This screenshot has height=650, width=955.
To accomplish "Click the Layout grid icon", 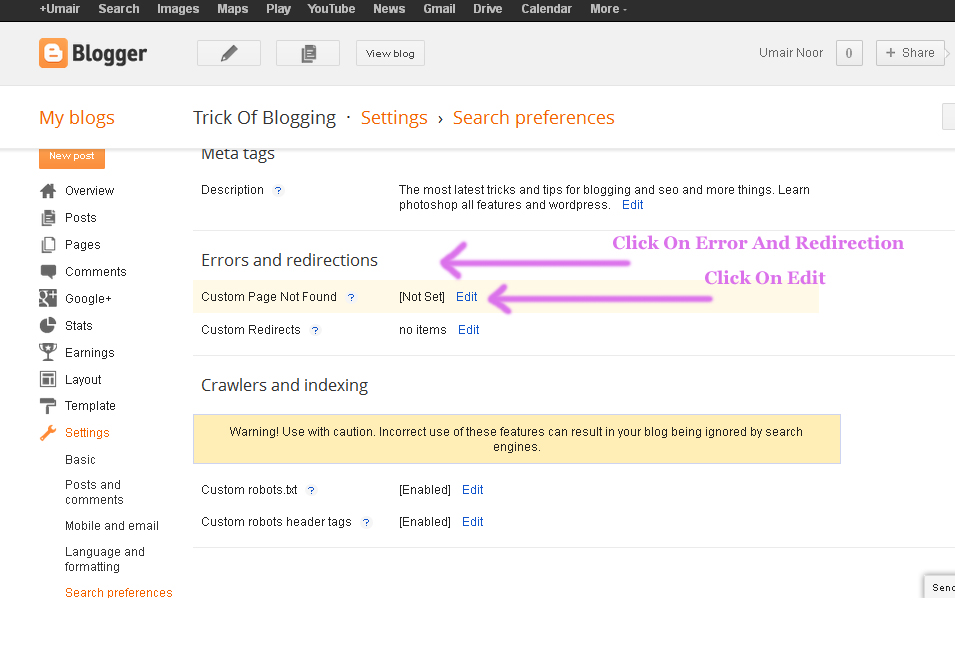I will coord(48,379).
